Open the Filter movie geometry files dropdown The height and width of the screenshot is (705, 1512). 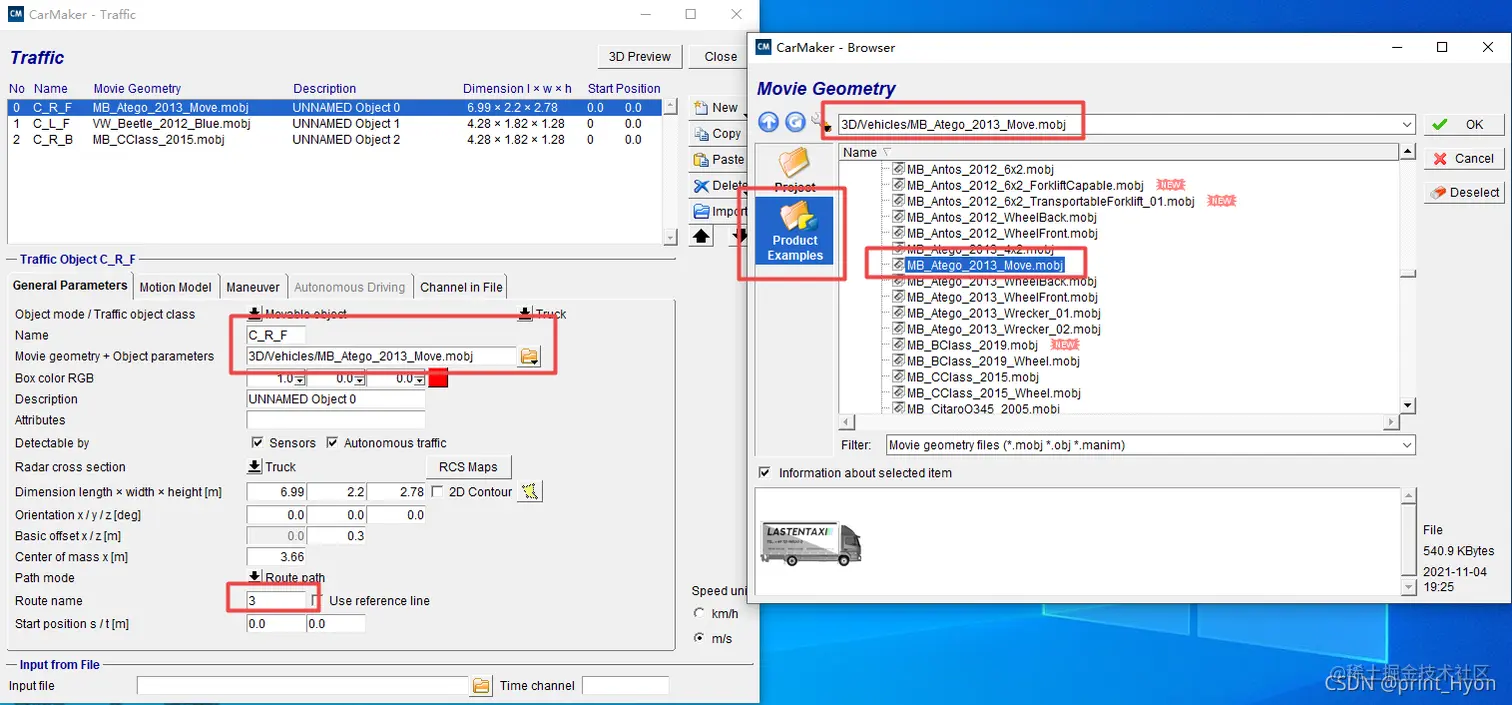click(1407, 445)
